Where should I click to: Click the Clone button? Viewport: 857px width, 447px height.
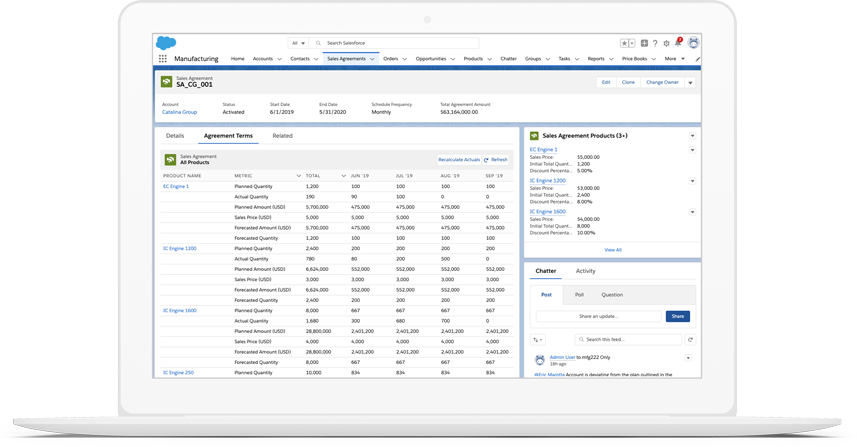628,83
